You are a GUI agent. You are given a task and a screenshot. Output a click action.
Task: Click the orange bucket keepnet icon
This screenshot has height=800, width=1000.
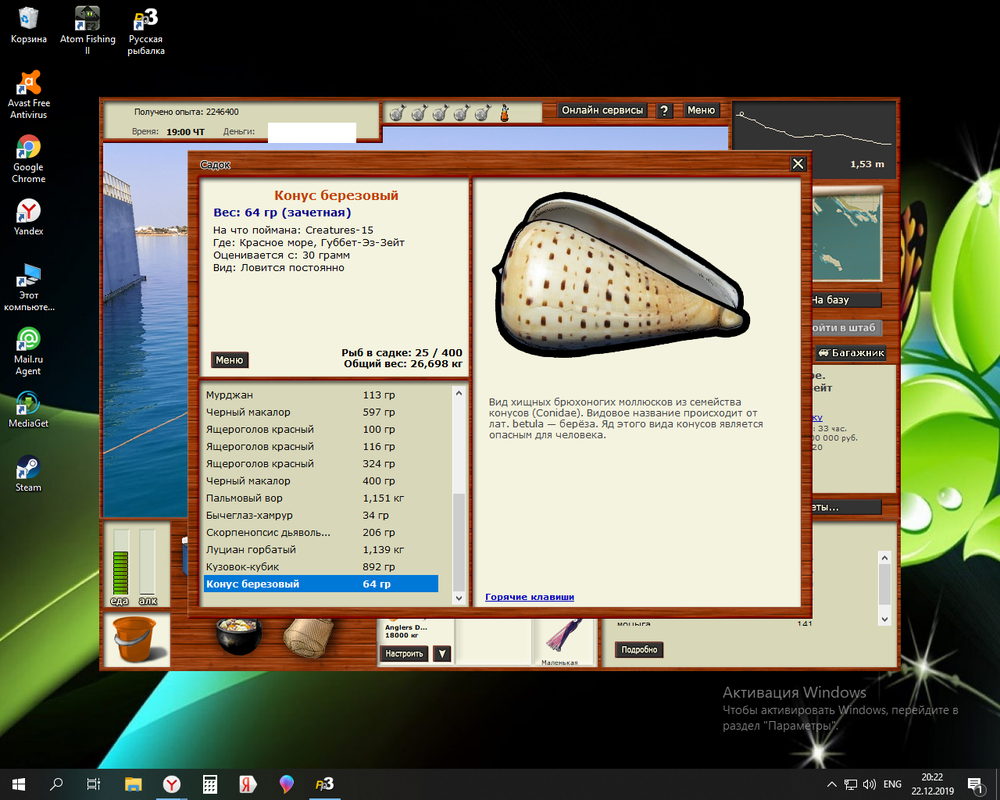(x=137, y=640)
